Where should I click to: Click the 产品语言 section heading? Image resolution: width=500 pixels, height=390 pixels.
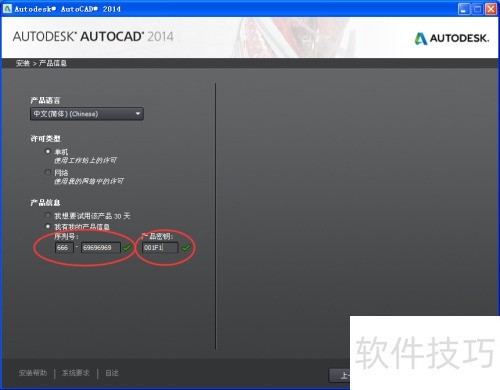click(45, 100)
